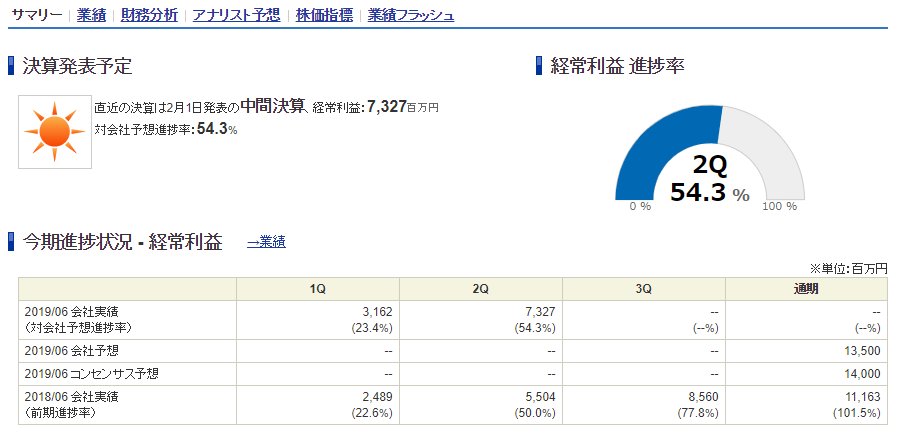Click the 3Q column header
Image resolution: width=903 pixels, height=439 pixels.
pyautogui.click(x=644, y=289)
